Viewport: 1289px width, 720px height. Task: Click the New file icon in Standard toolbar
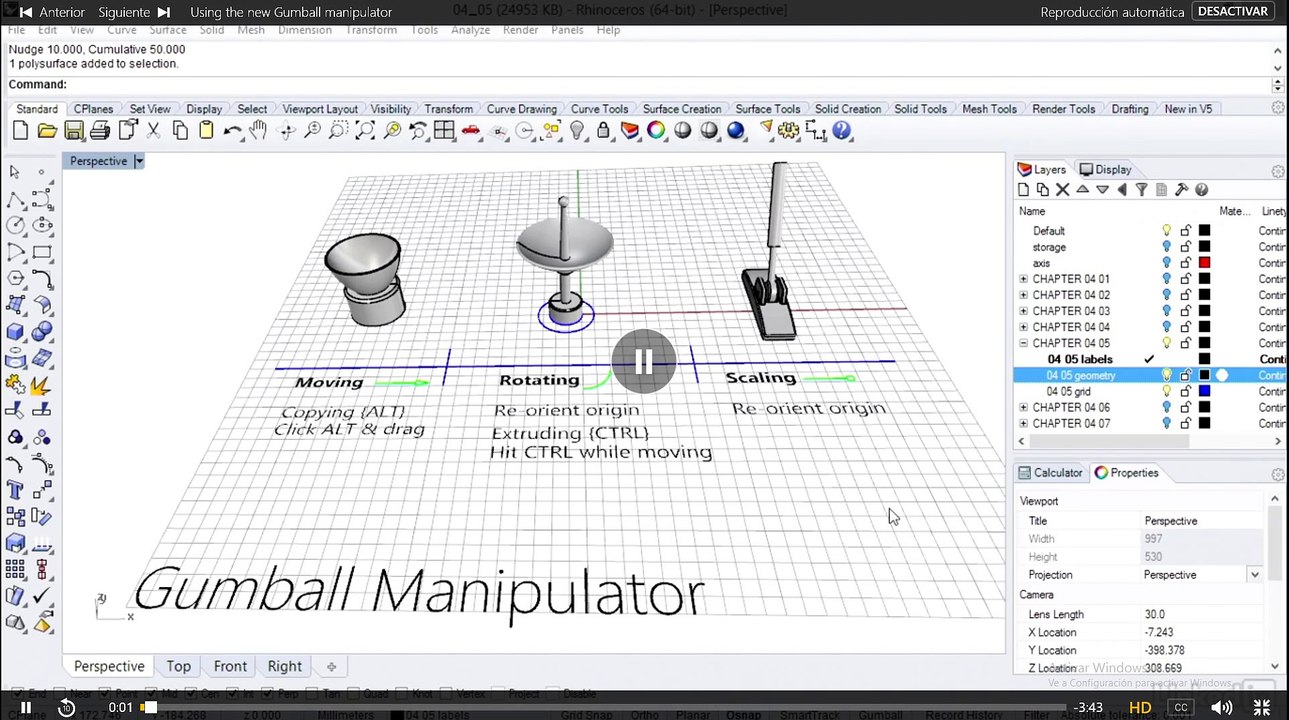(x=21, y=131)
